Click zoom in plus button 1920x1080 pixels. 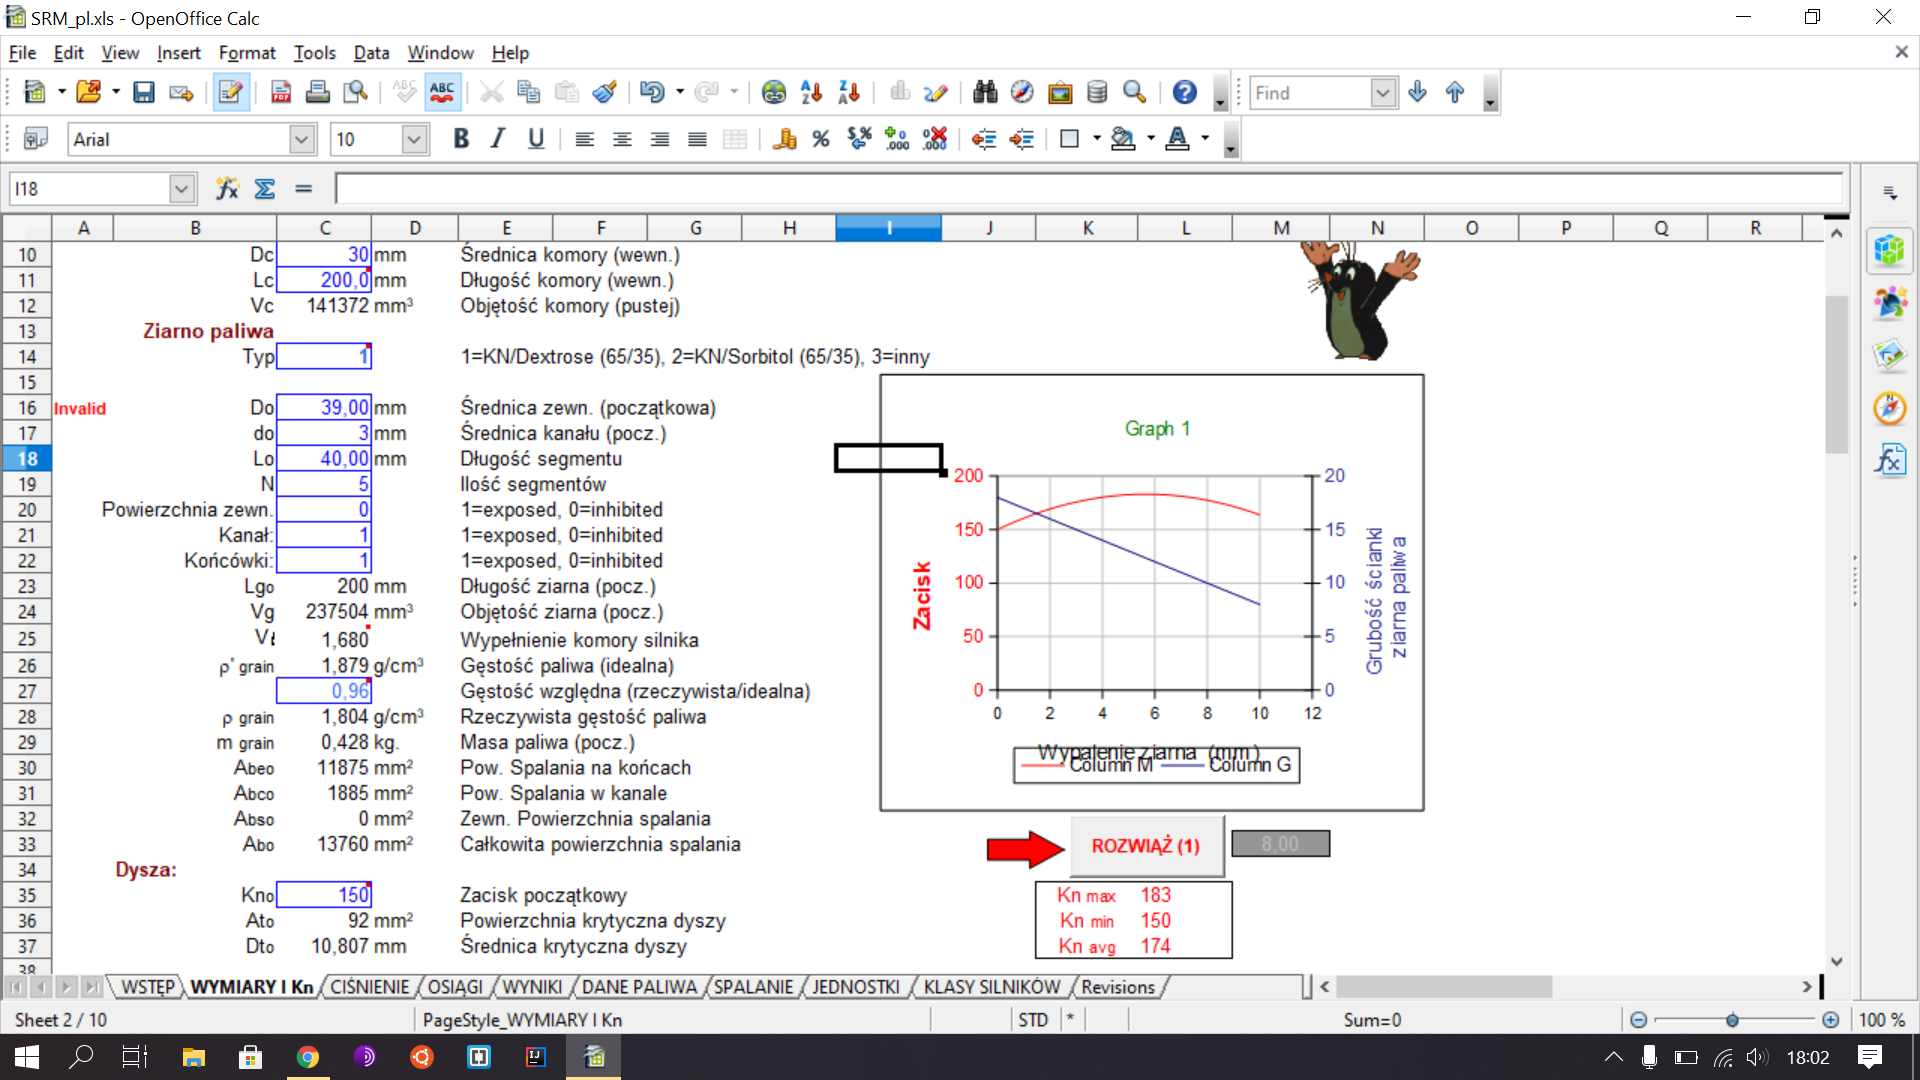1830,1020
